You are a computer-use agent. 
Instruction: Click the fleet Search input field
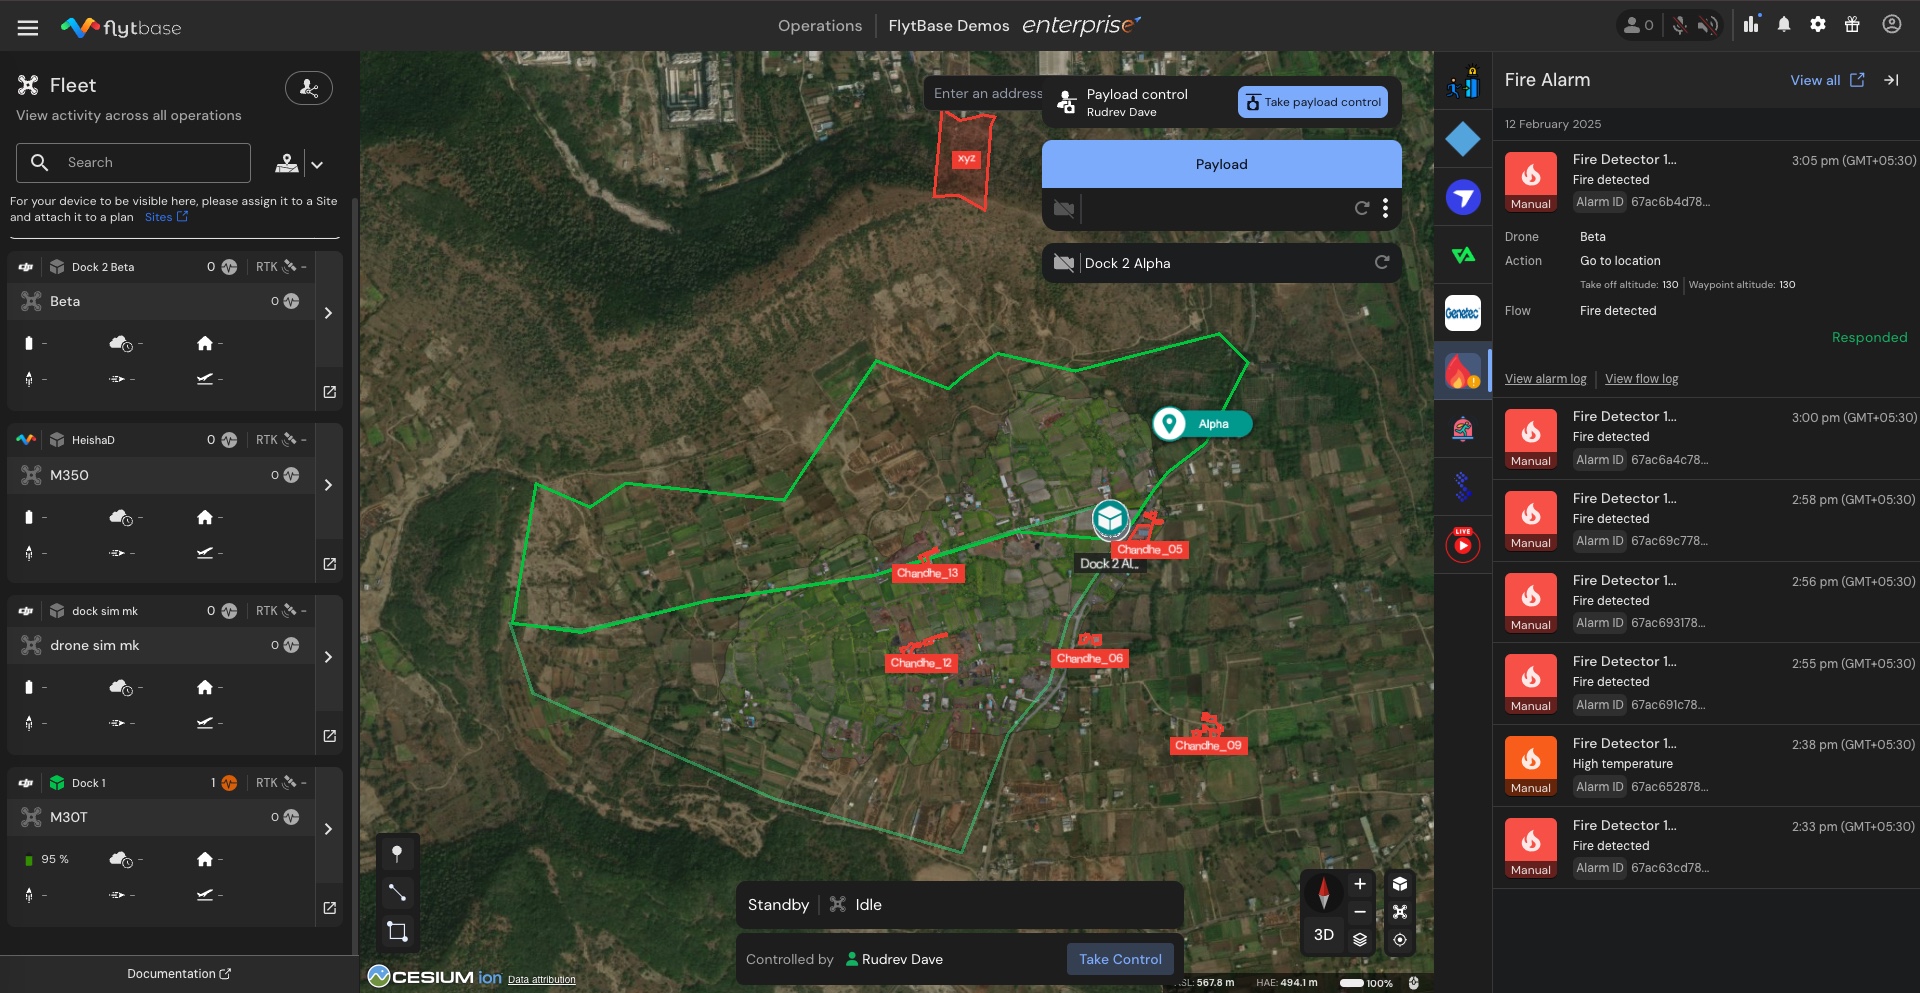(150, 163)
